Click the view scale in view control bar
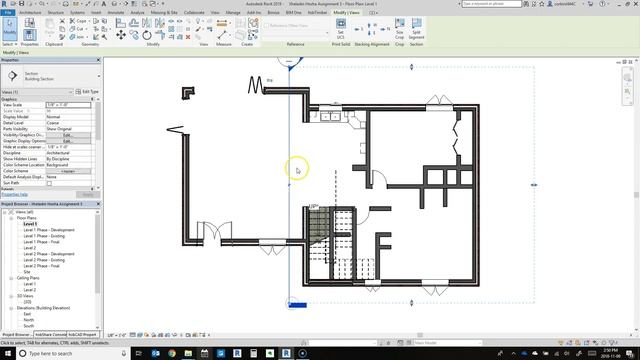Image resolution: width=640 pixels, height=360 pixels. (117, 335)
